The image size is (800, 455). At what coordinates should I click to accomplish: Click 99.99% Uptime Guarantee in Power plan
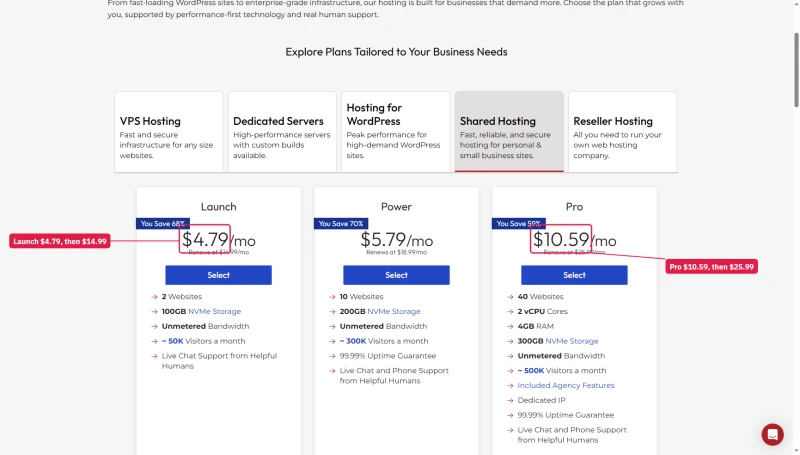[388, 356]
